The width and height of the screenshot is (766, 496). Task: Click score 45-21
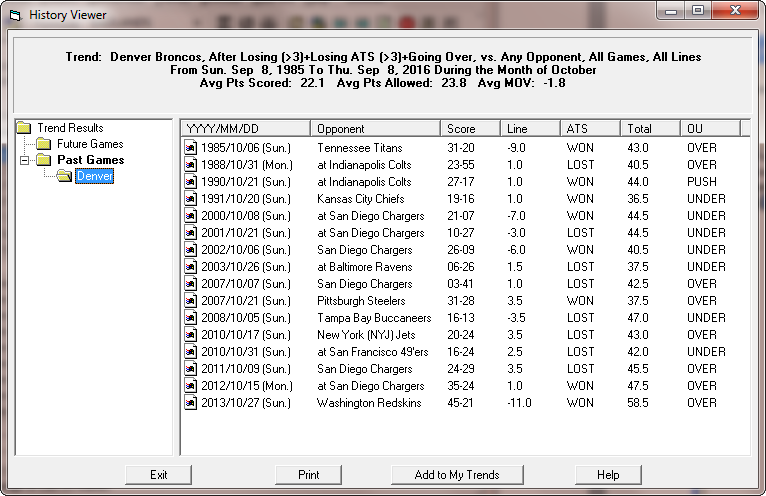461,403
